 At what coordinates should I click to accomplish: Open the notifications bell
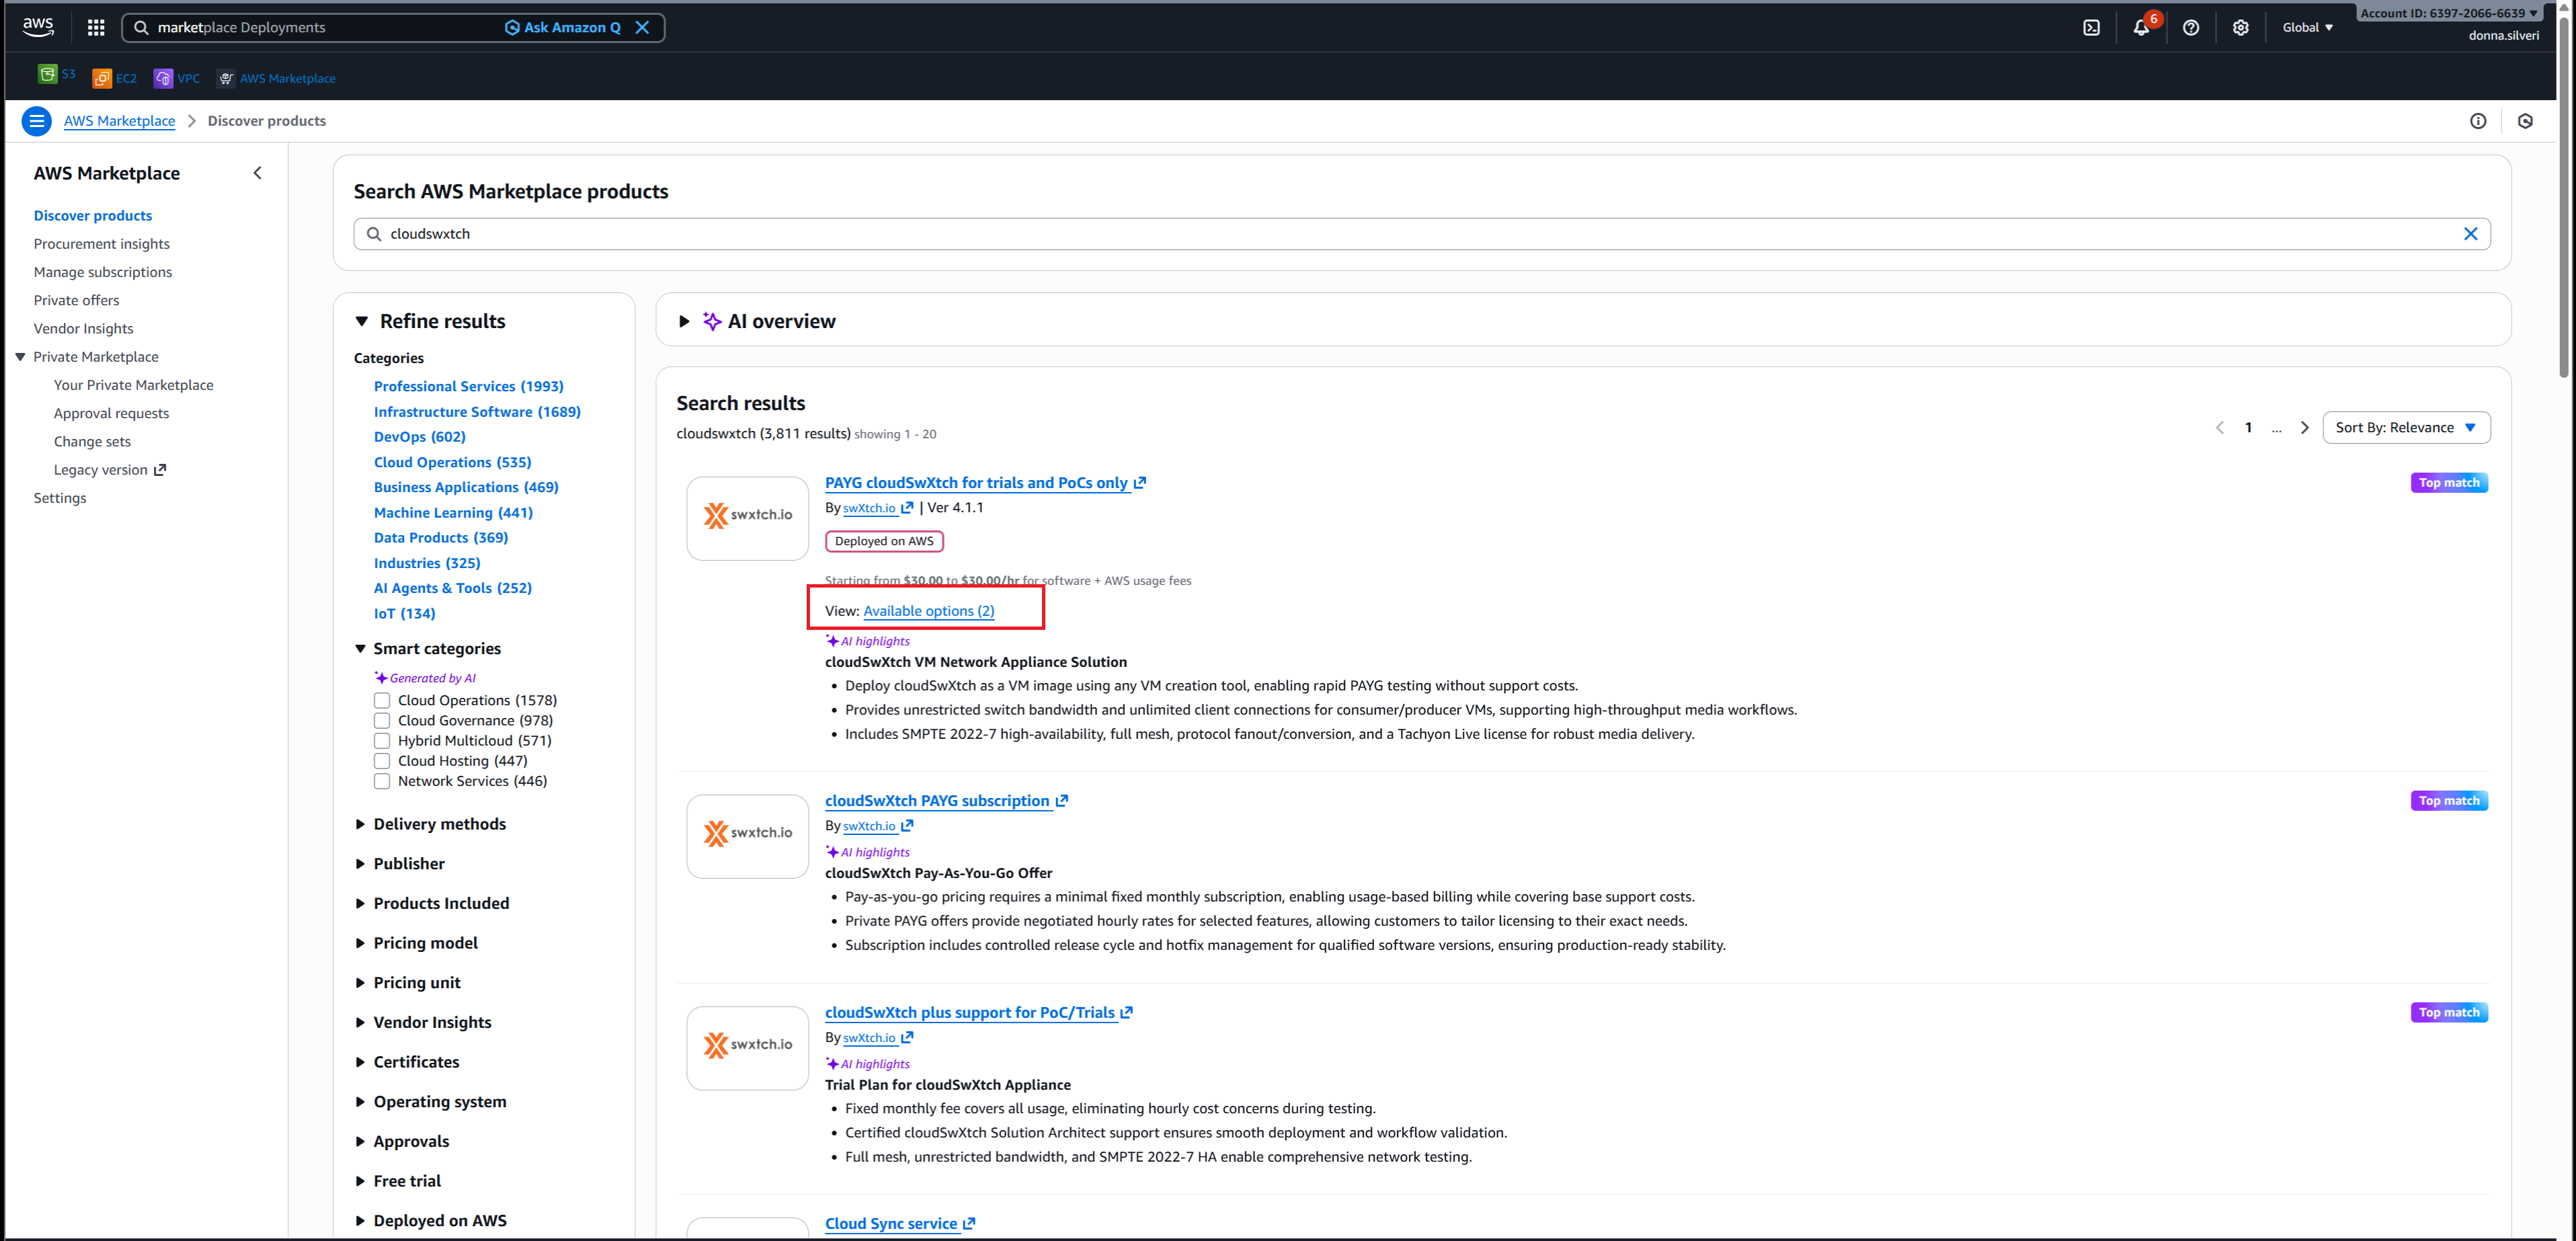2140,28
